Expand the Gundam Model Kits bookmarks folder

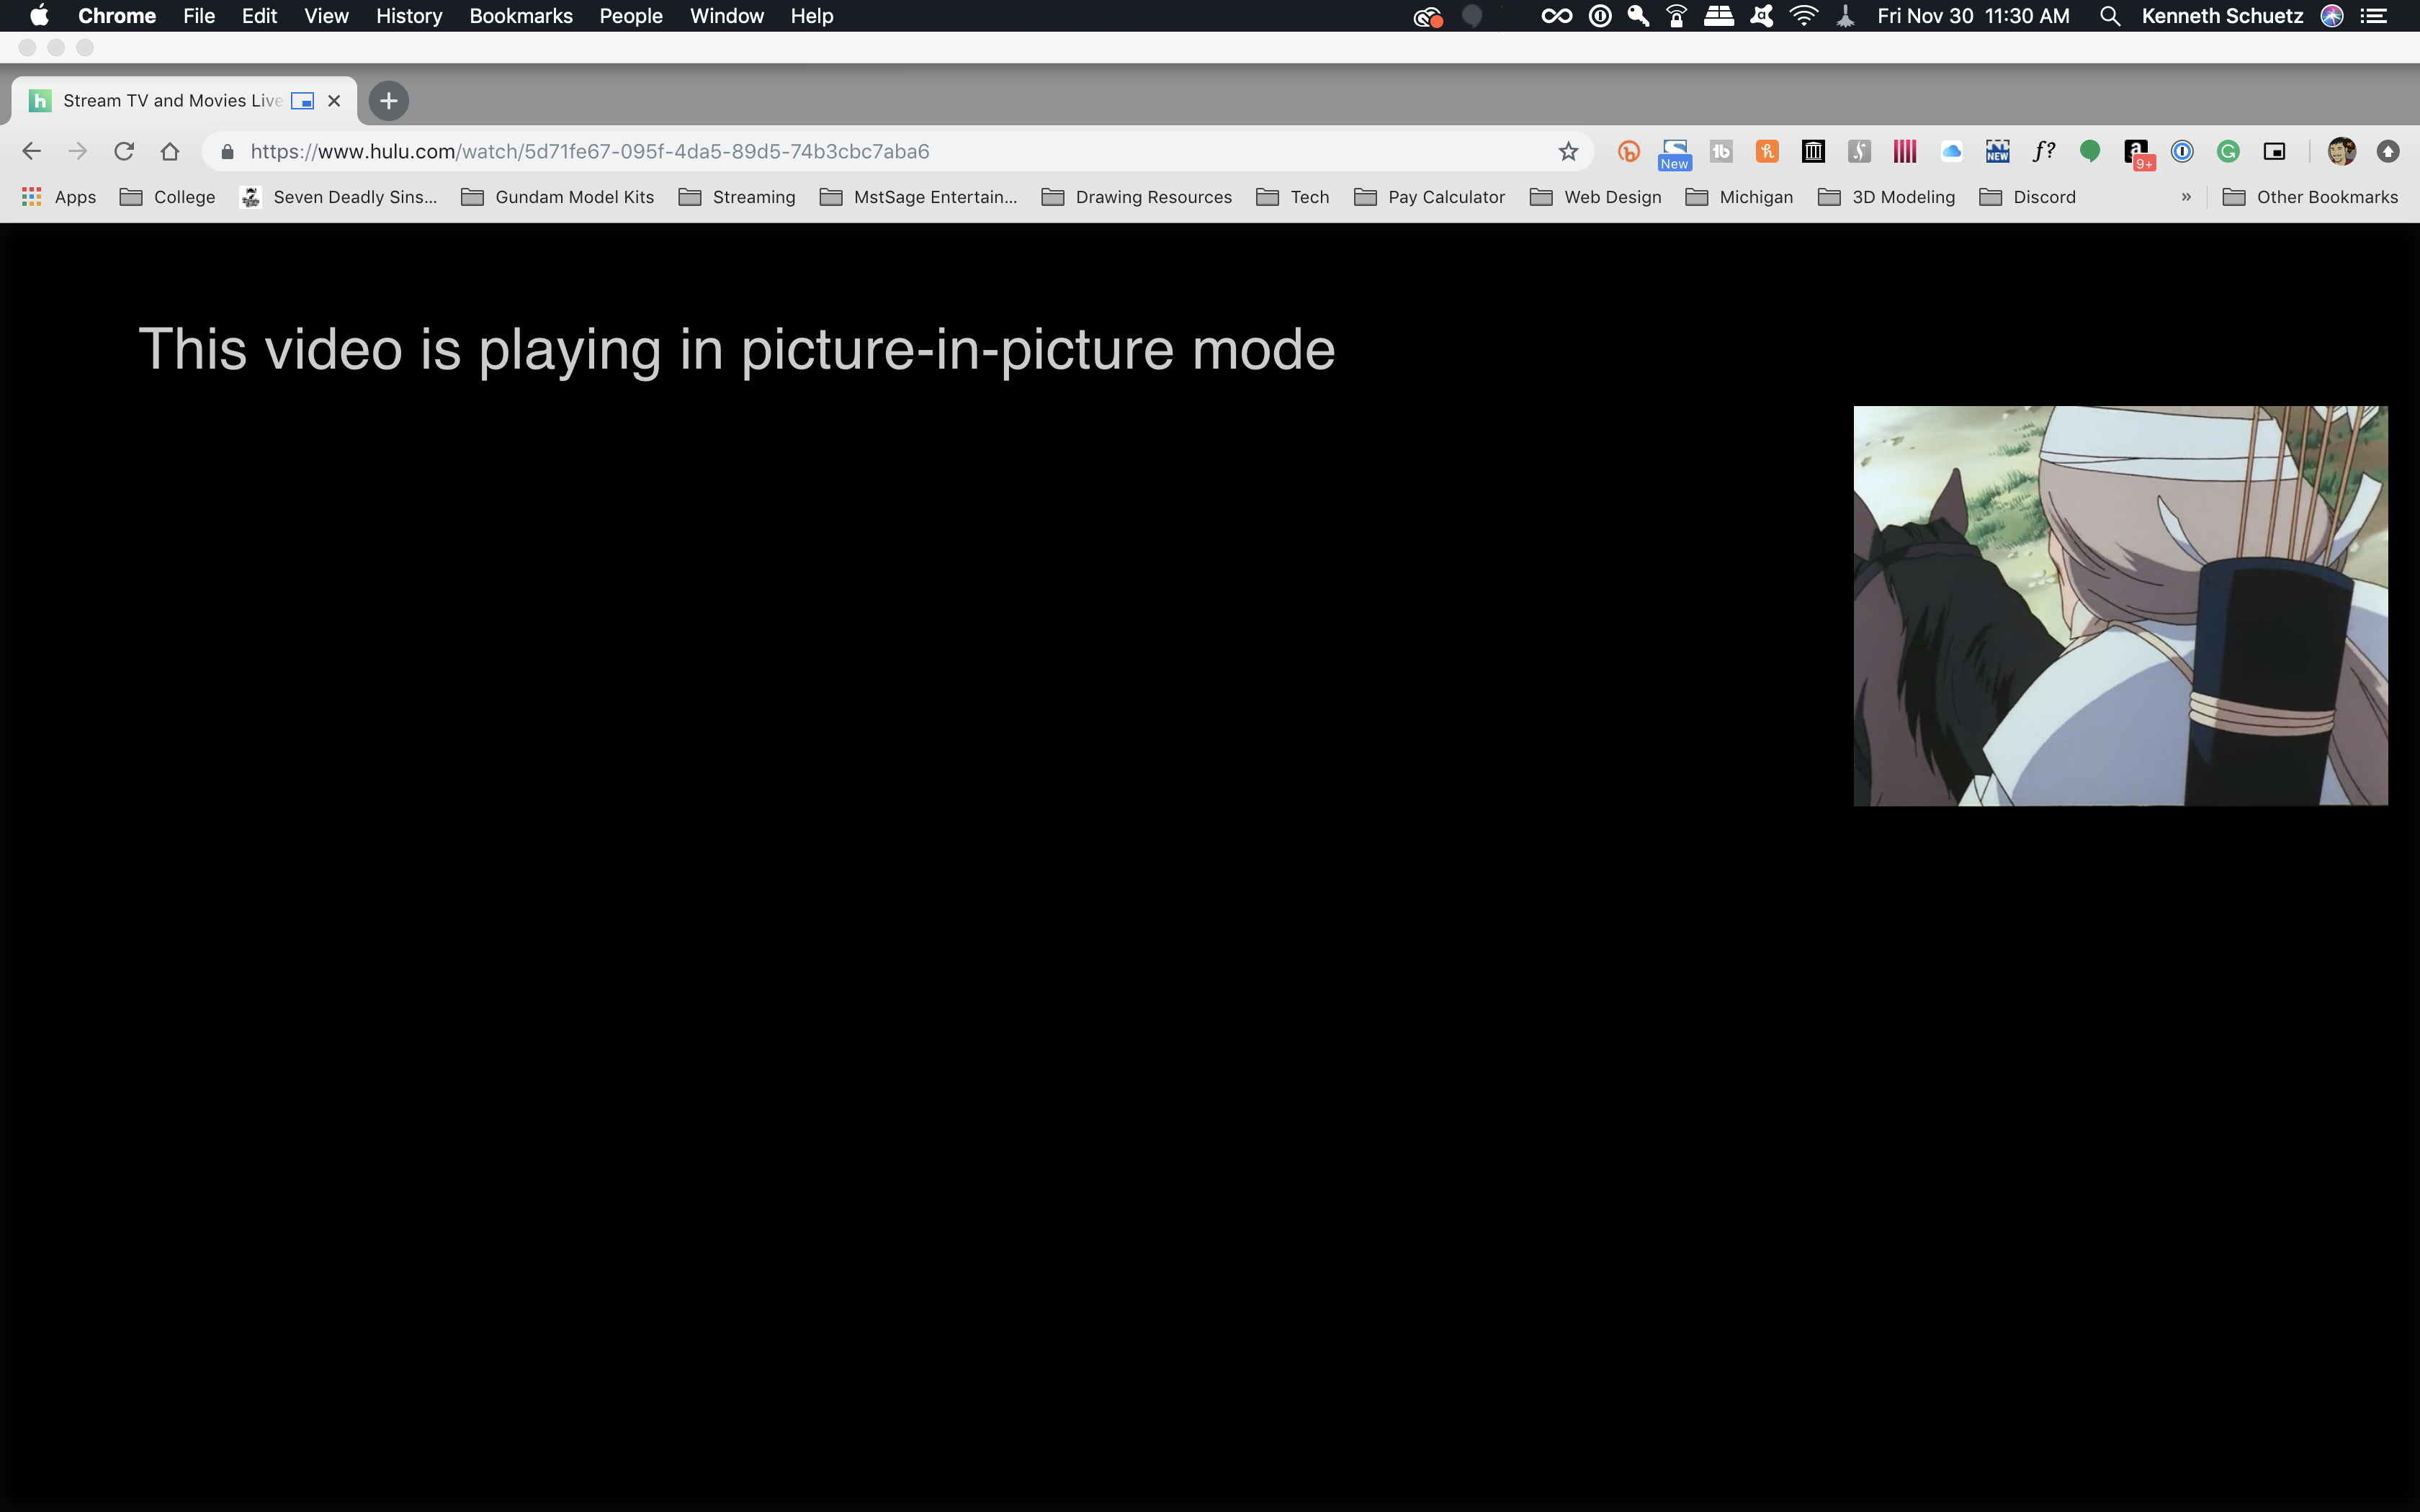[557, 197]
